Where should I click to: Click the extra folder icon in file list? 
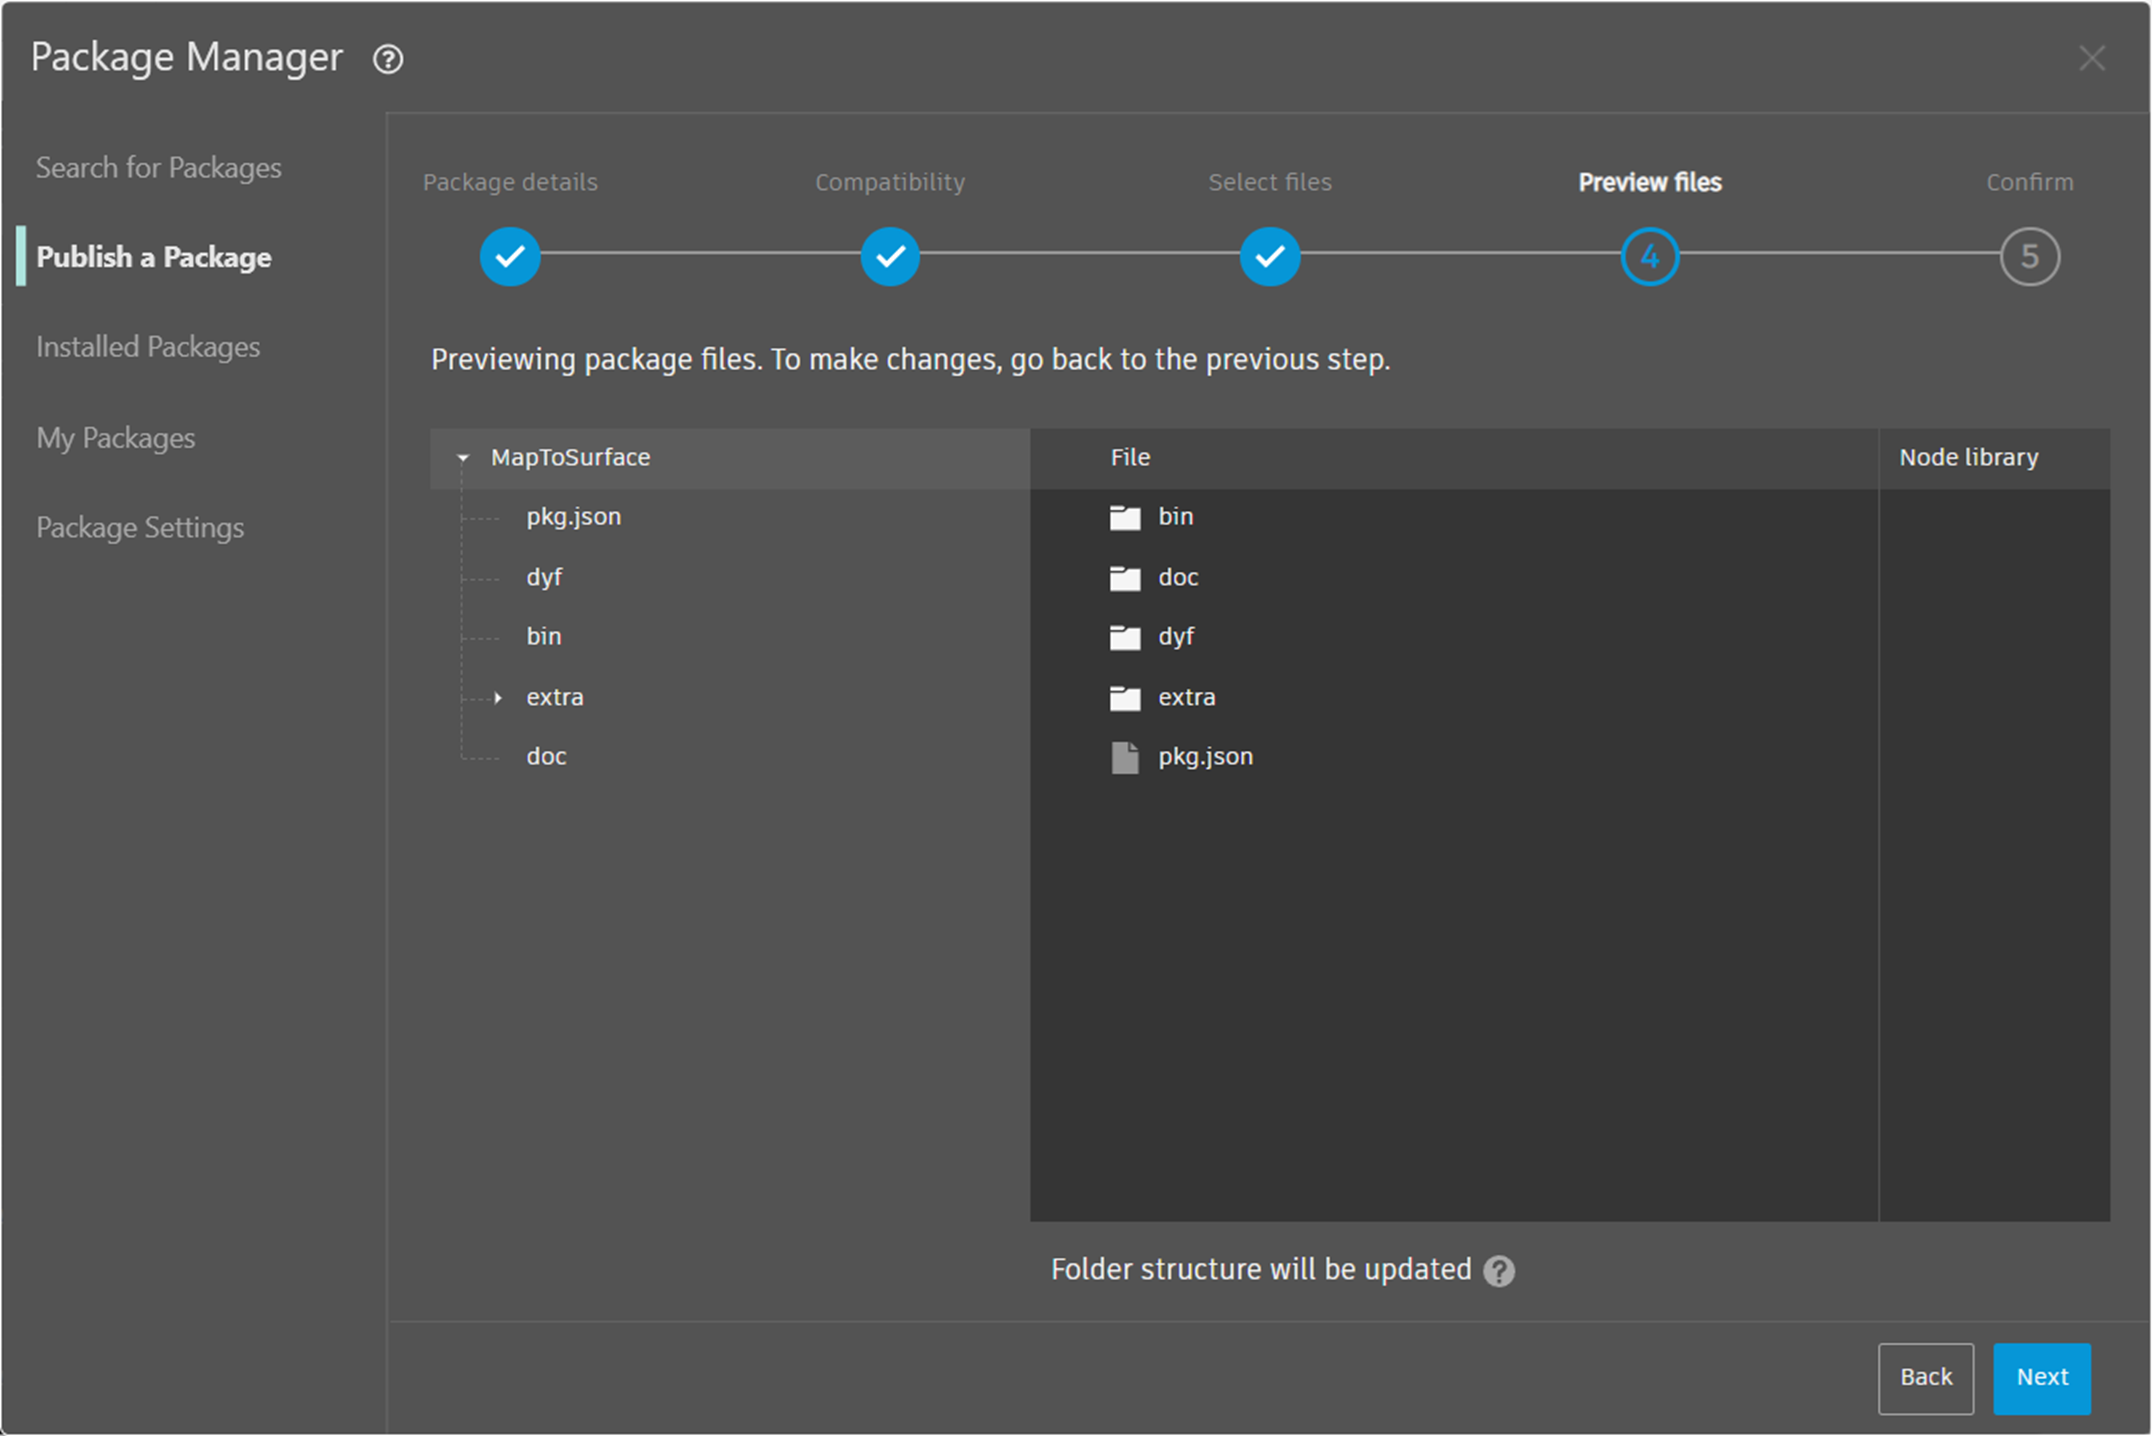point(1125,697)
